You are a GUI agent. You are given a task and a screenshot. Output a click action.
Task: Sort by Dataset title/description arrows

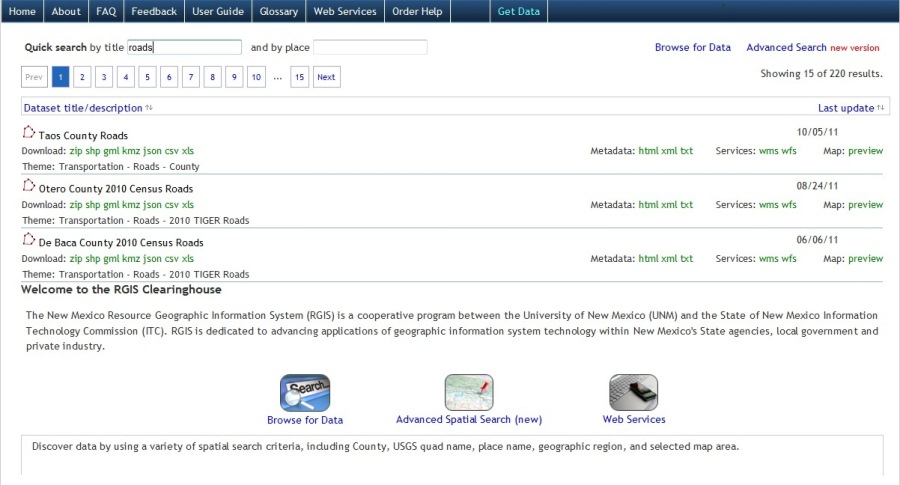(x=149, y=108)
